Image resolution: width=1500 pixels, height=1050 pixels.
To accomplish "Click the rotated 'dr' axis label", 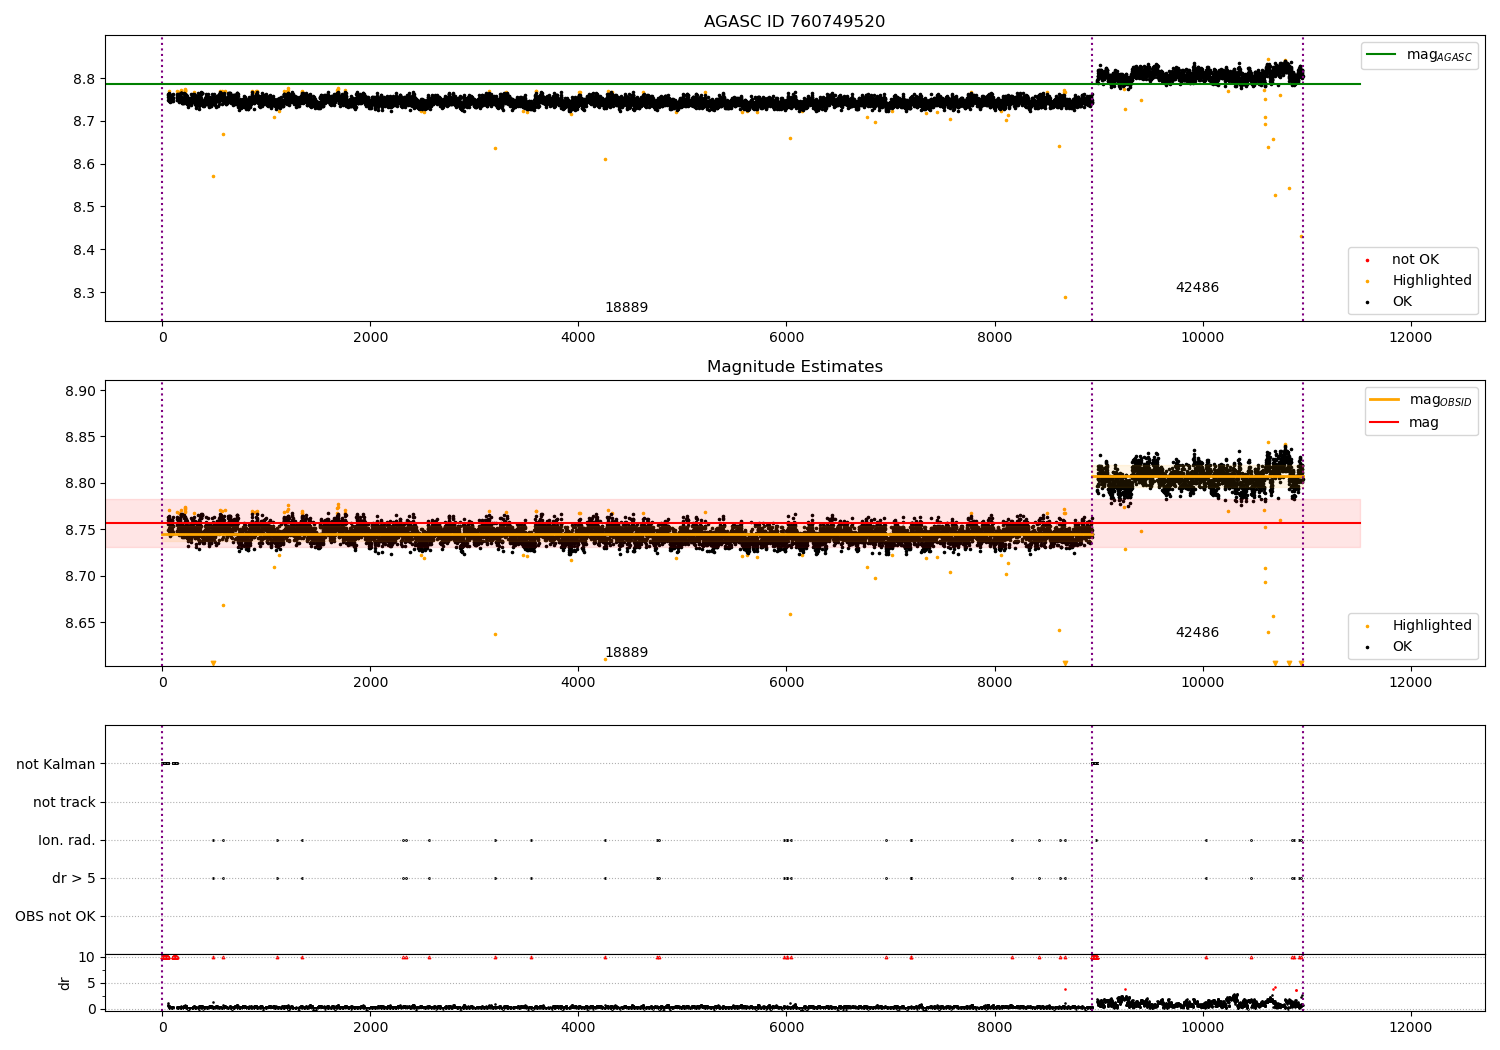I will coord(65,983).
